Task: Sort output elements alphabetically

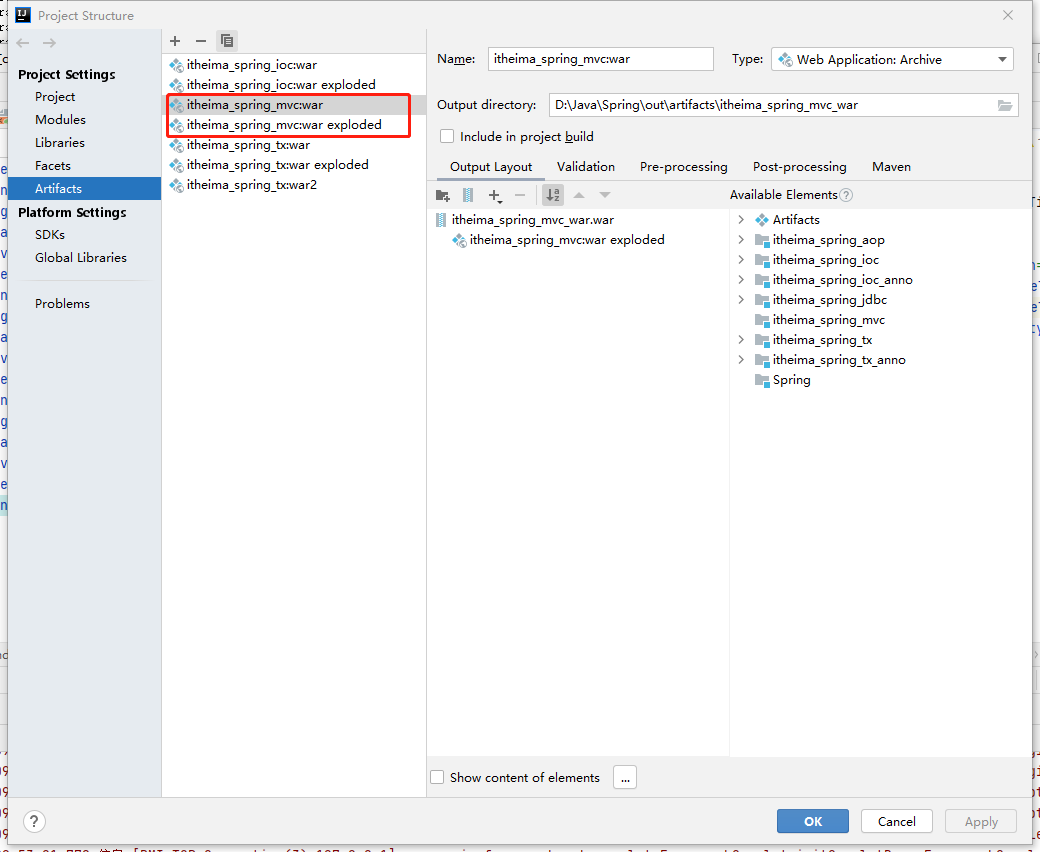Action: (x=552, y=195)
